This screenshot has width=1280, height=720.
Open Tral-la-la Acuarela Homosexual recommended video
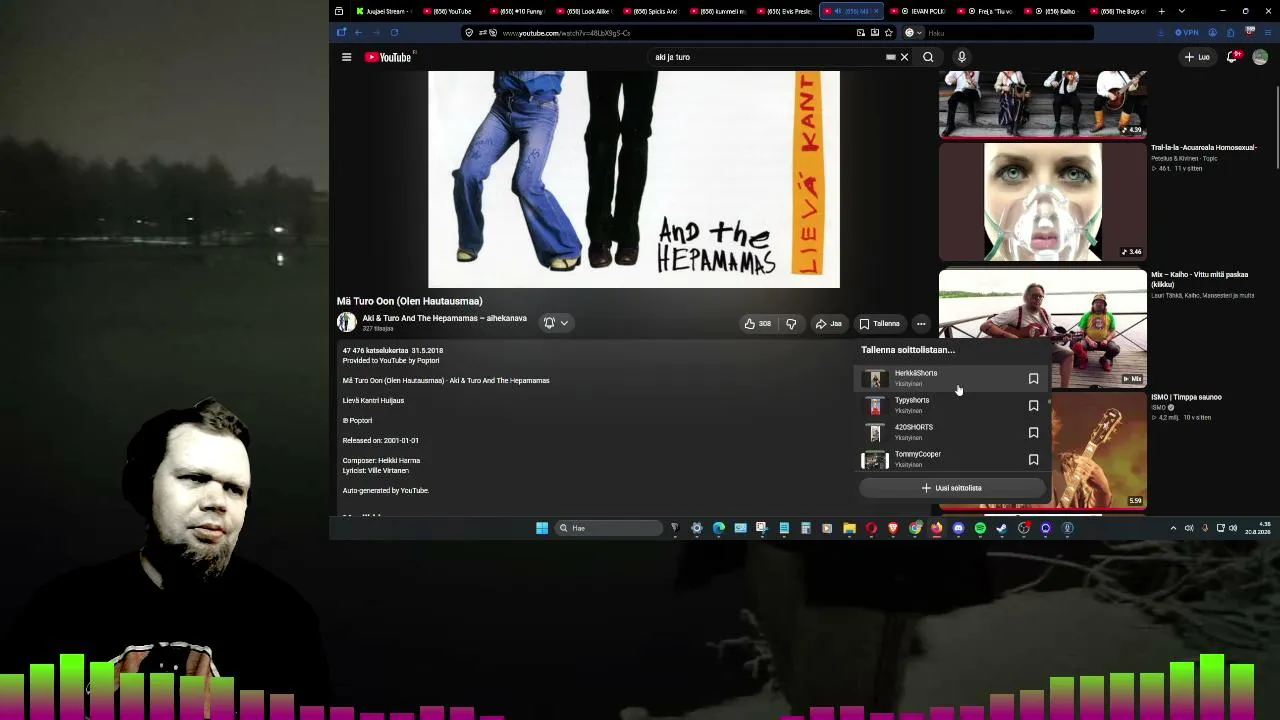(x=1203, y=147)
